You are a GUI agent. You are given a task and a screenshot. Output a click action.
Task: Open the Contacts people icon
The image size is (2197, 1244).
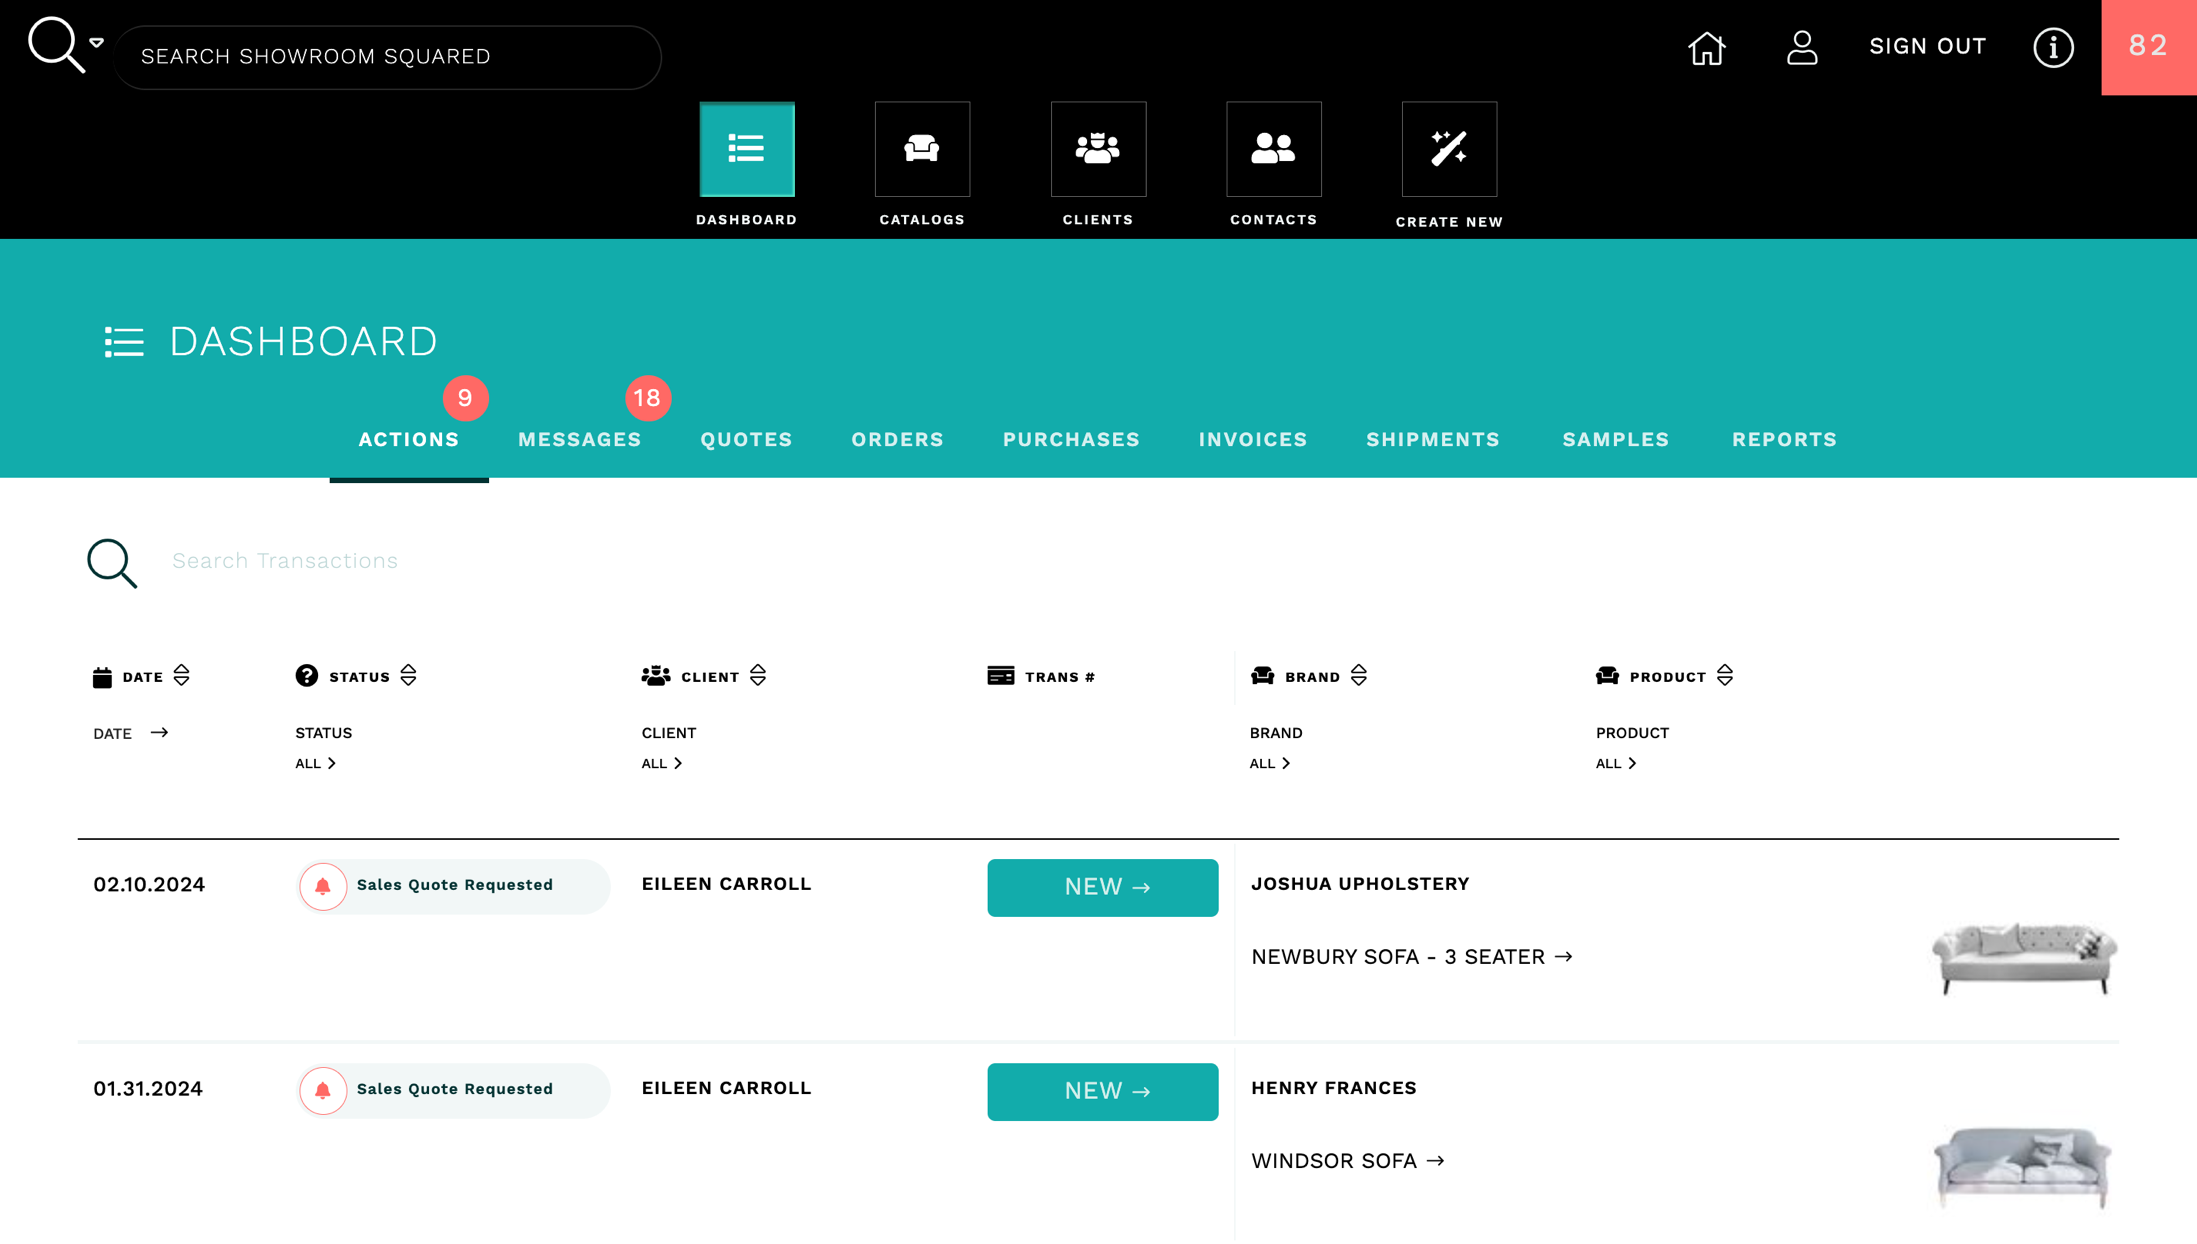coord(1273,149)
